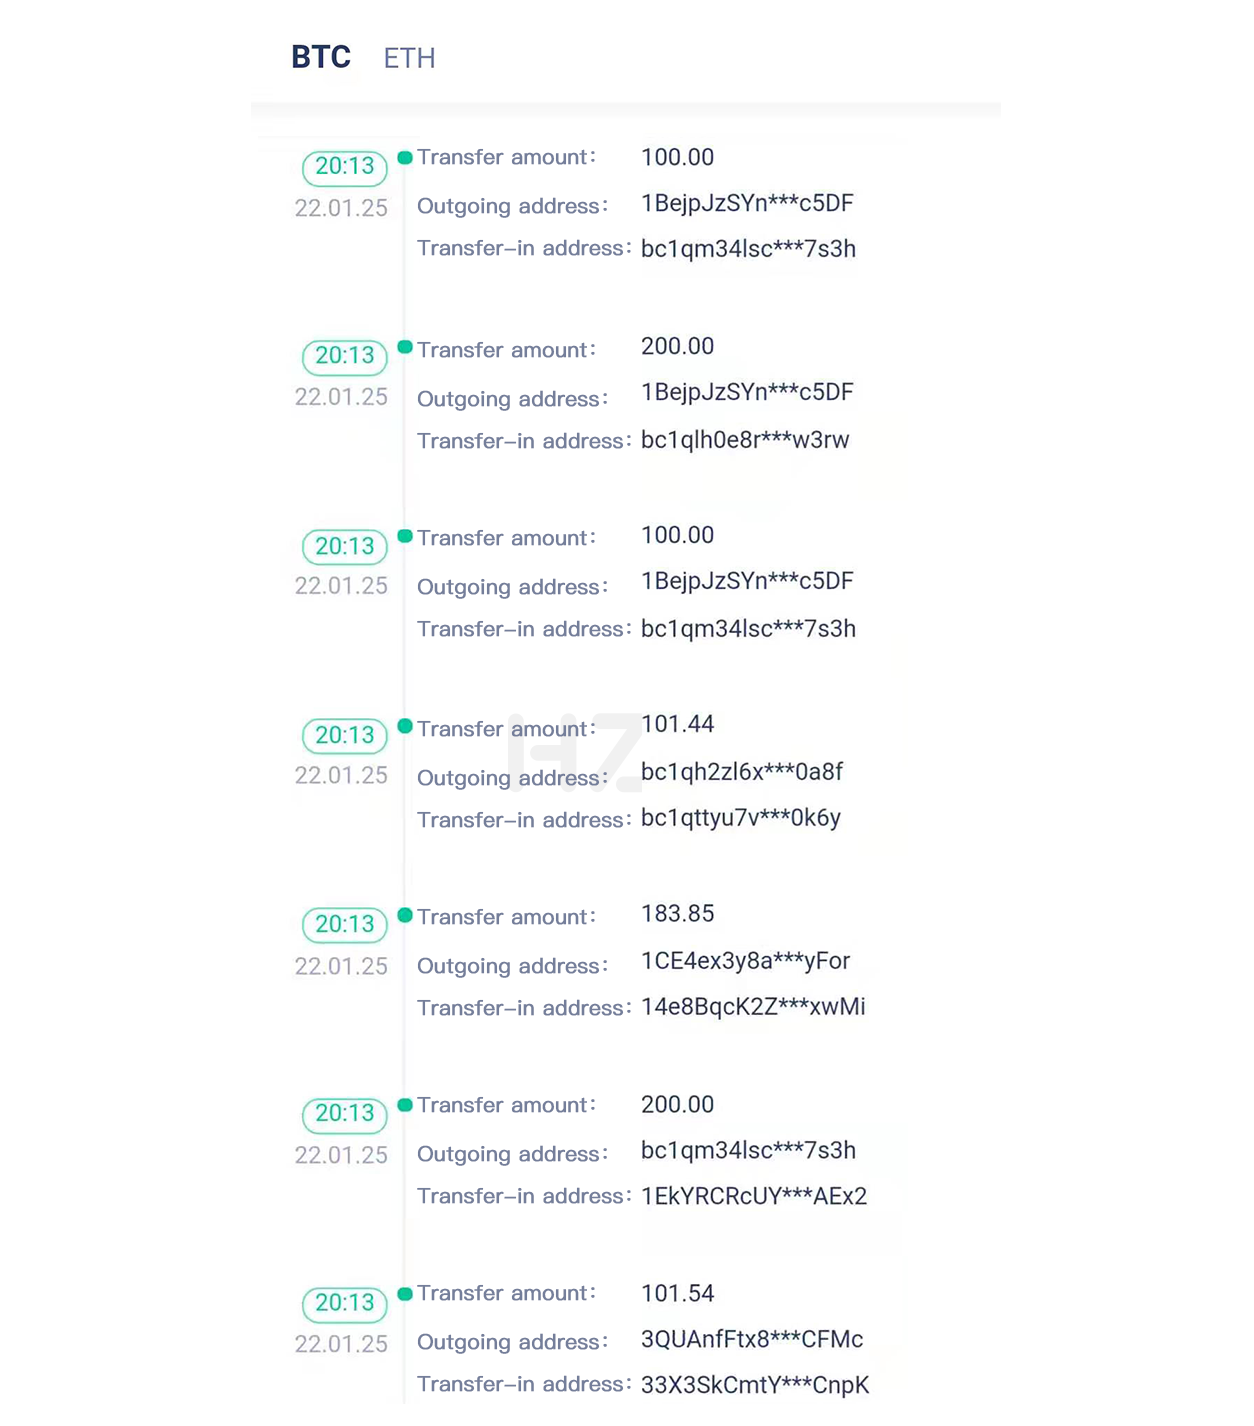Click the green dot of the 101.44 transfer

405,726
